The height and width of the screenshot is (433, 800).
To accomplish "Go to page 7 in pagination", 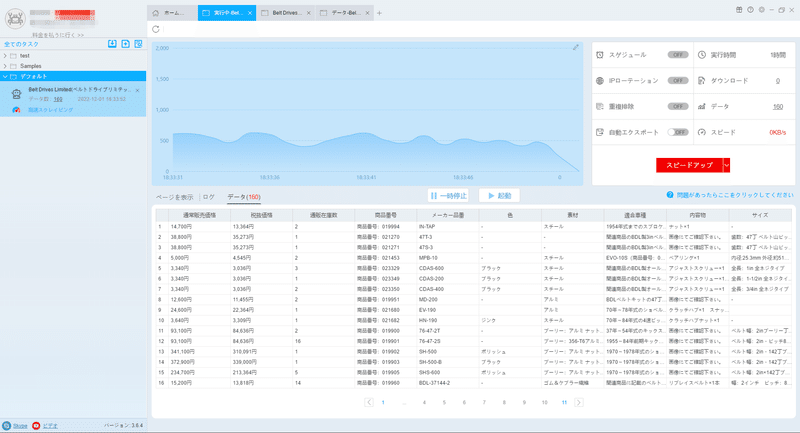I will click(484, 402).
